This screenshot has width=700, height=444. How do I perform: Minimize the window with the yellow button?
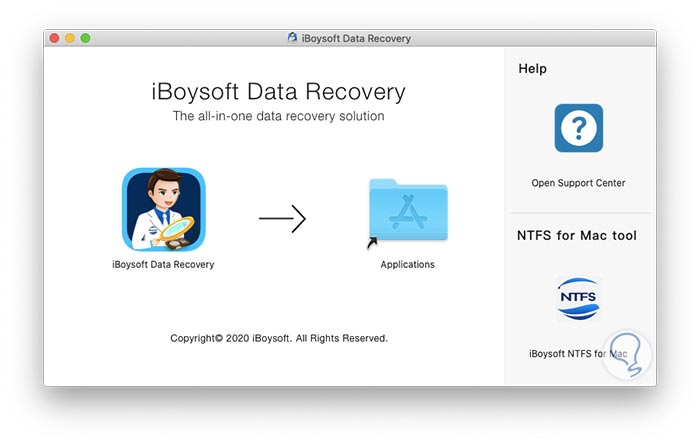coord(70,38)
